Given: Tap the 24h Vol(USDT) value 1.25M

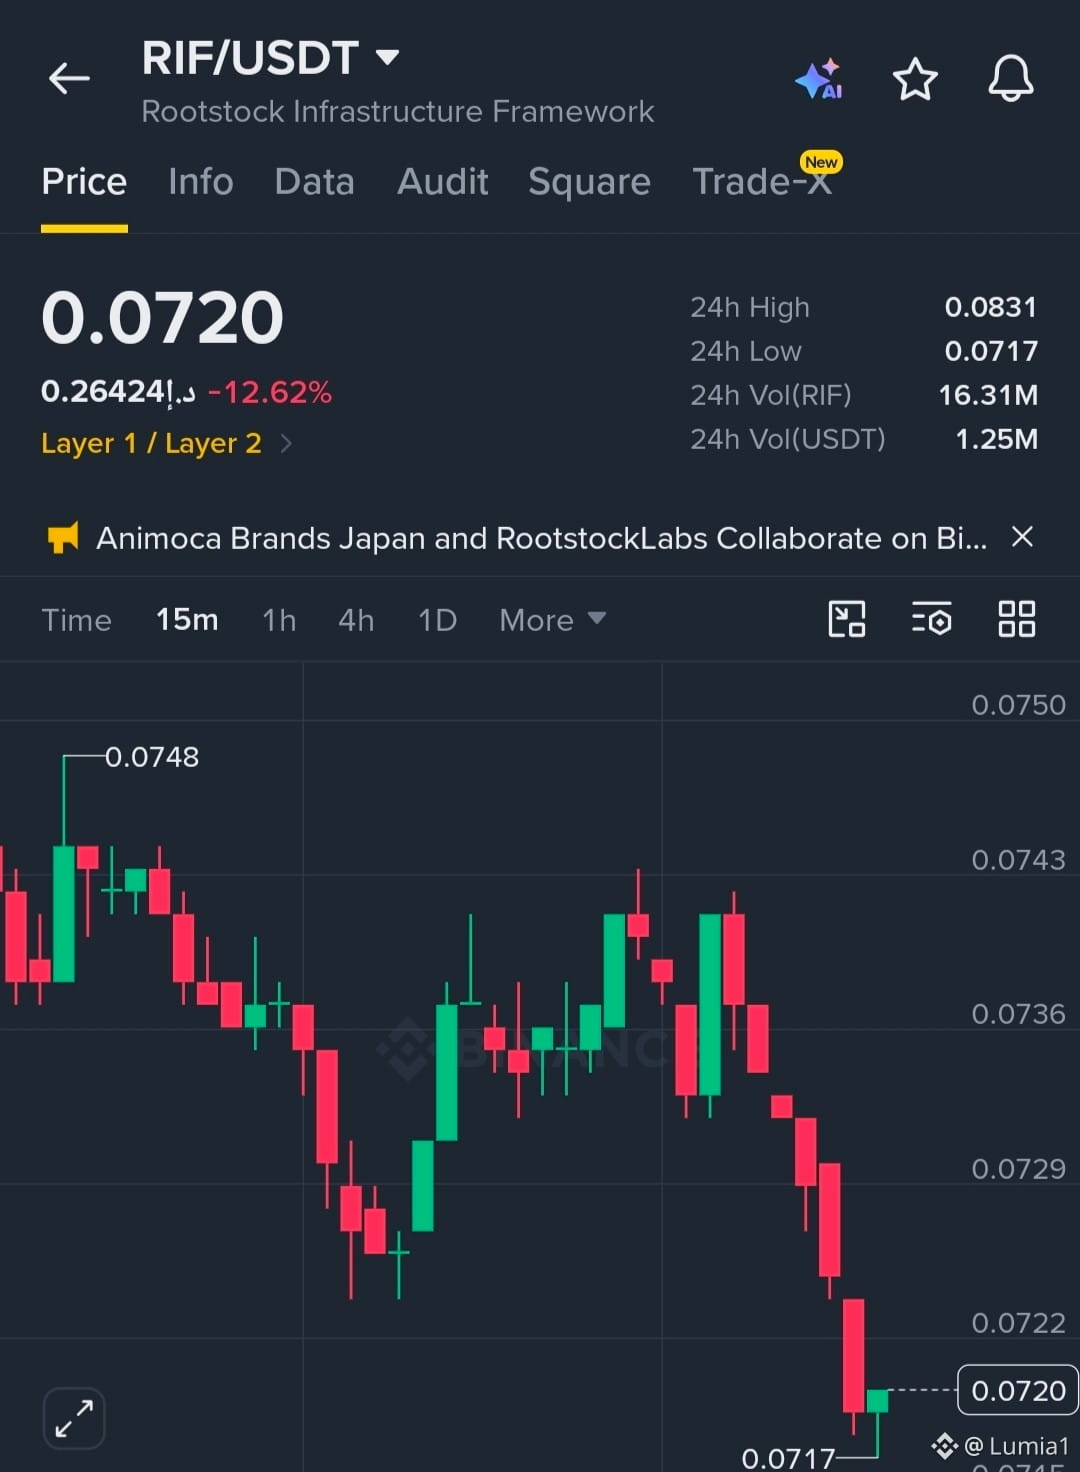Looking at the screenshot, I should [996, 439].
